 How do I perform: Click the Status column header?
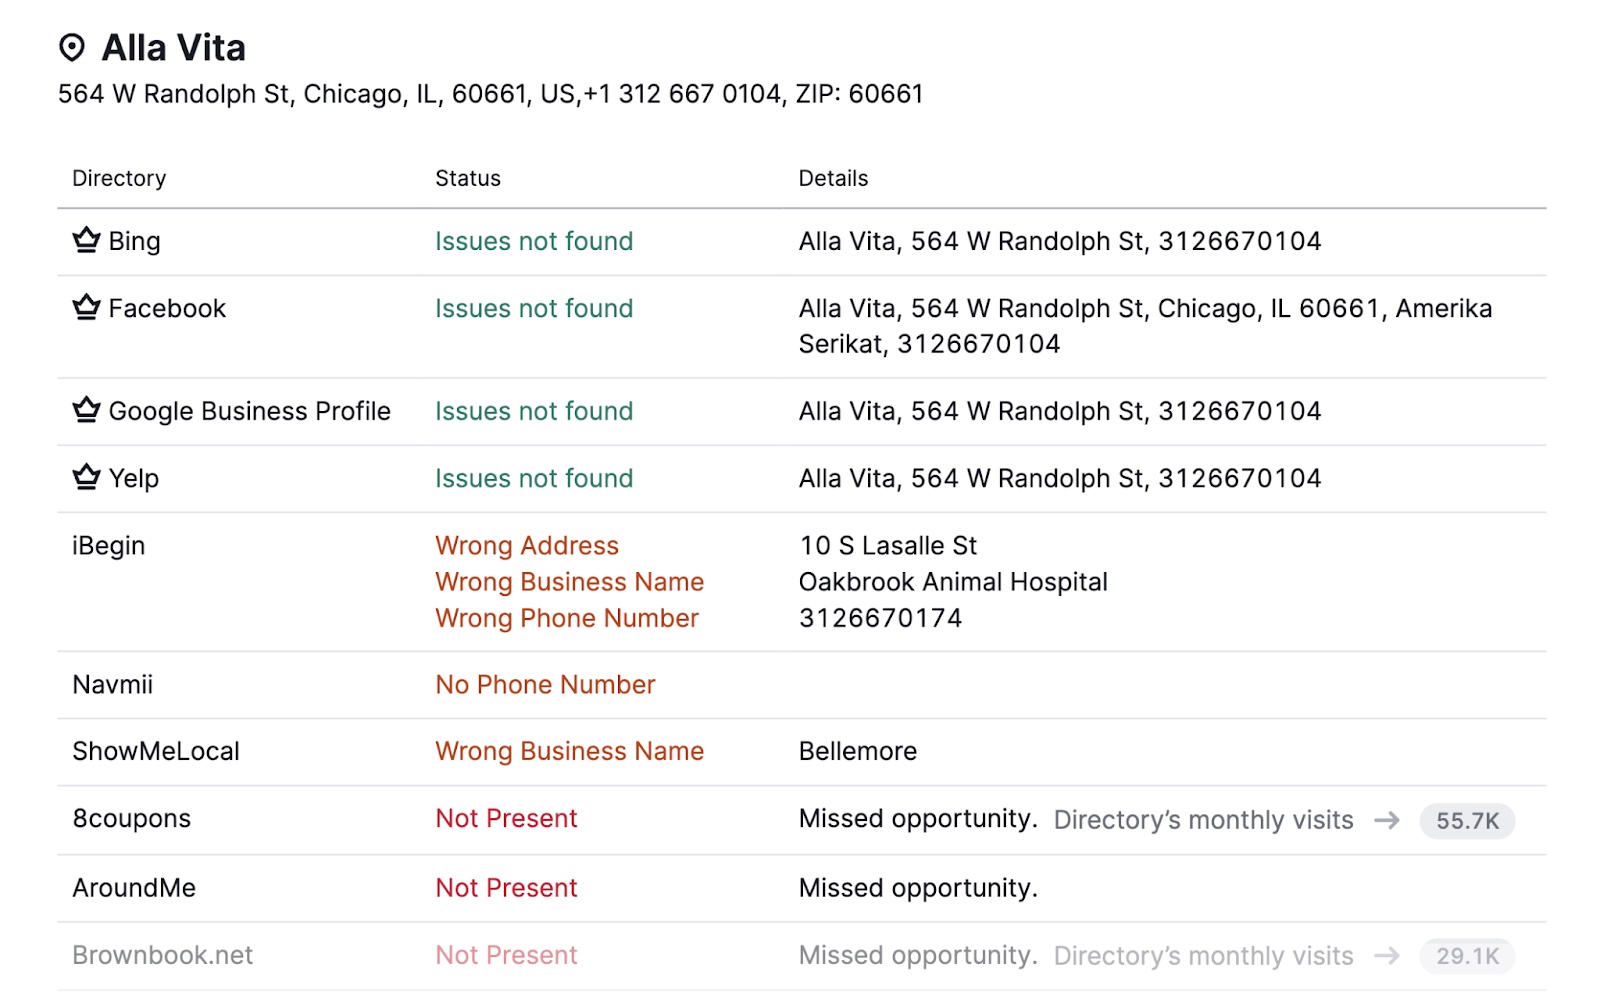pos(467,178)
